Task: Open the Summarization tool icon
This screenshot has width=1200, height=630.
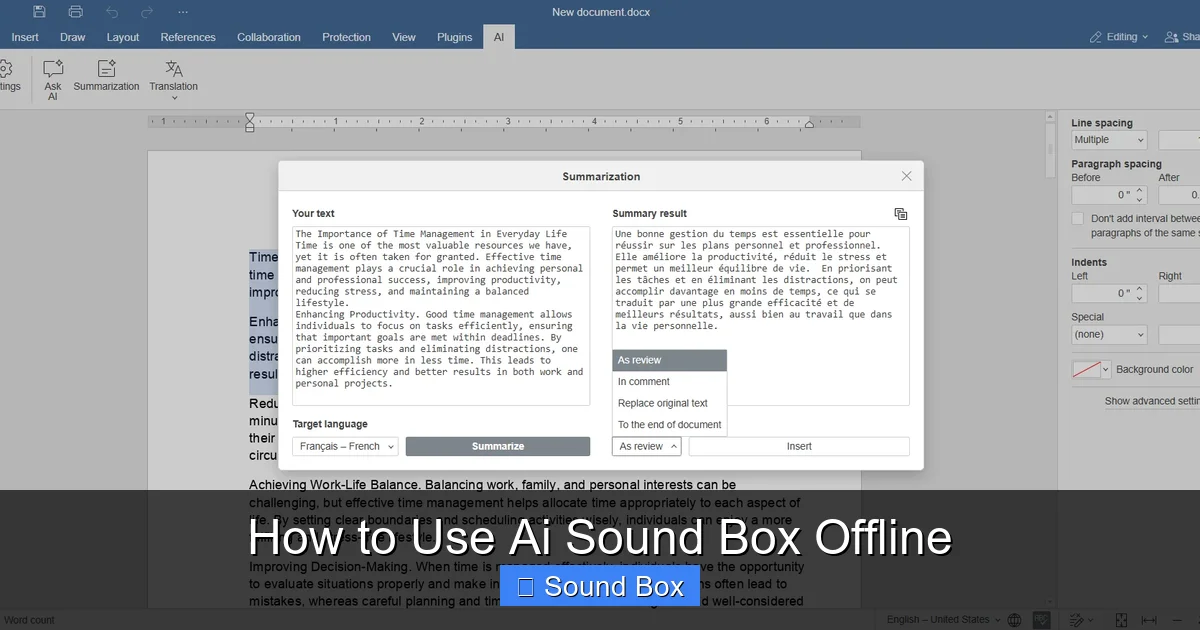Action: coord(106,70)
